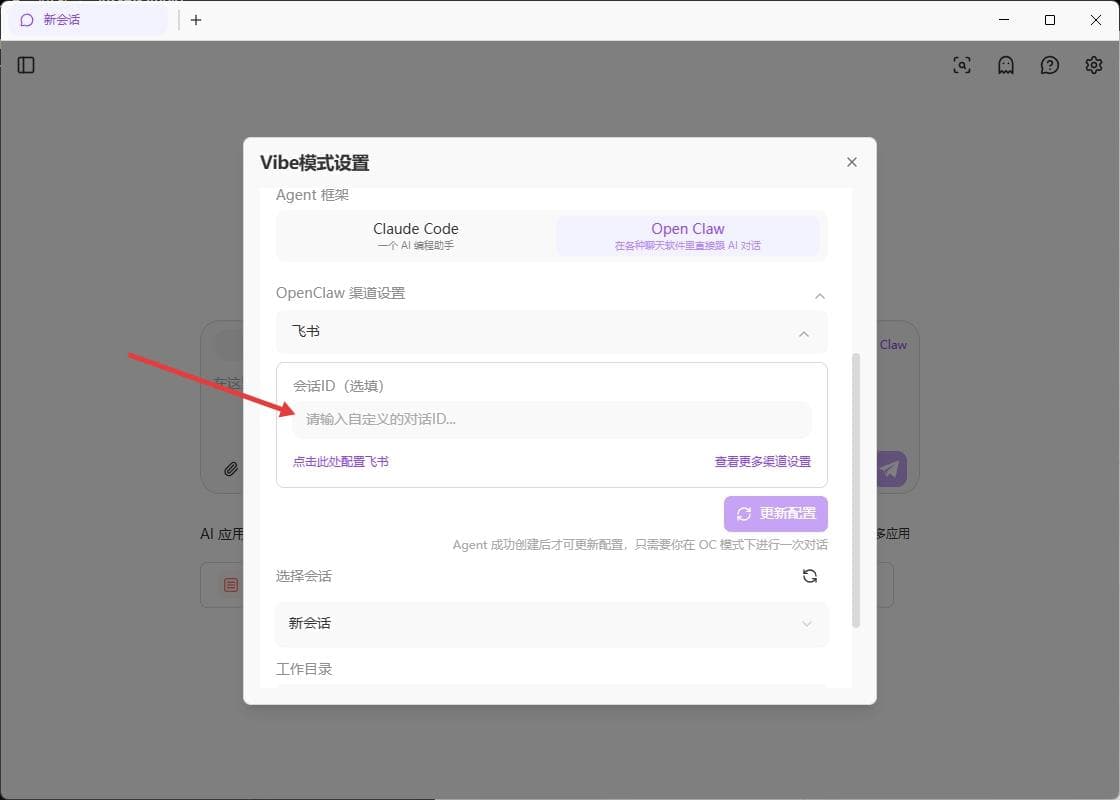1120x800 pixels.
Task: Minimize the application window
Action: [x=1004, y=20]
